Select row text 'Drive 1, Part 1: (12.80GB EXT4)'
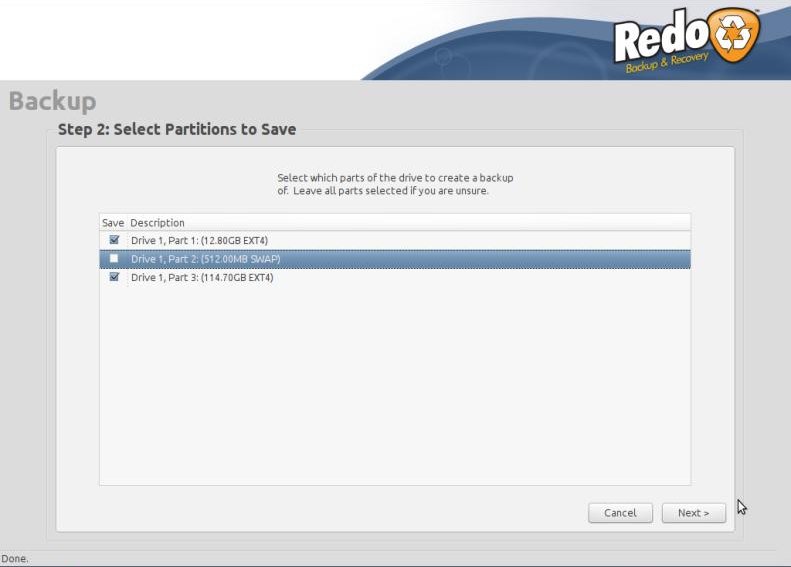Image resolution: width=791 pixels, height=567 pixels. click(x=199, y=241)
